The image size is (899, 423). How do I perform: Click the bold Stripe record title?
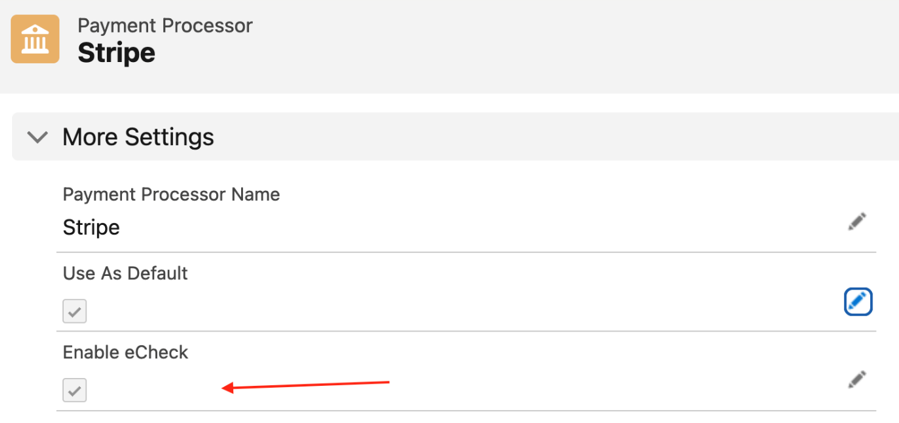[x=116, y=53]
